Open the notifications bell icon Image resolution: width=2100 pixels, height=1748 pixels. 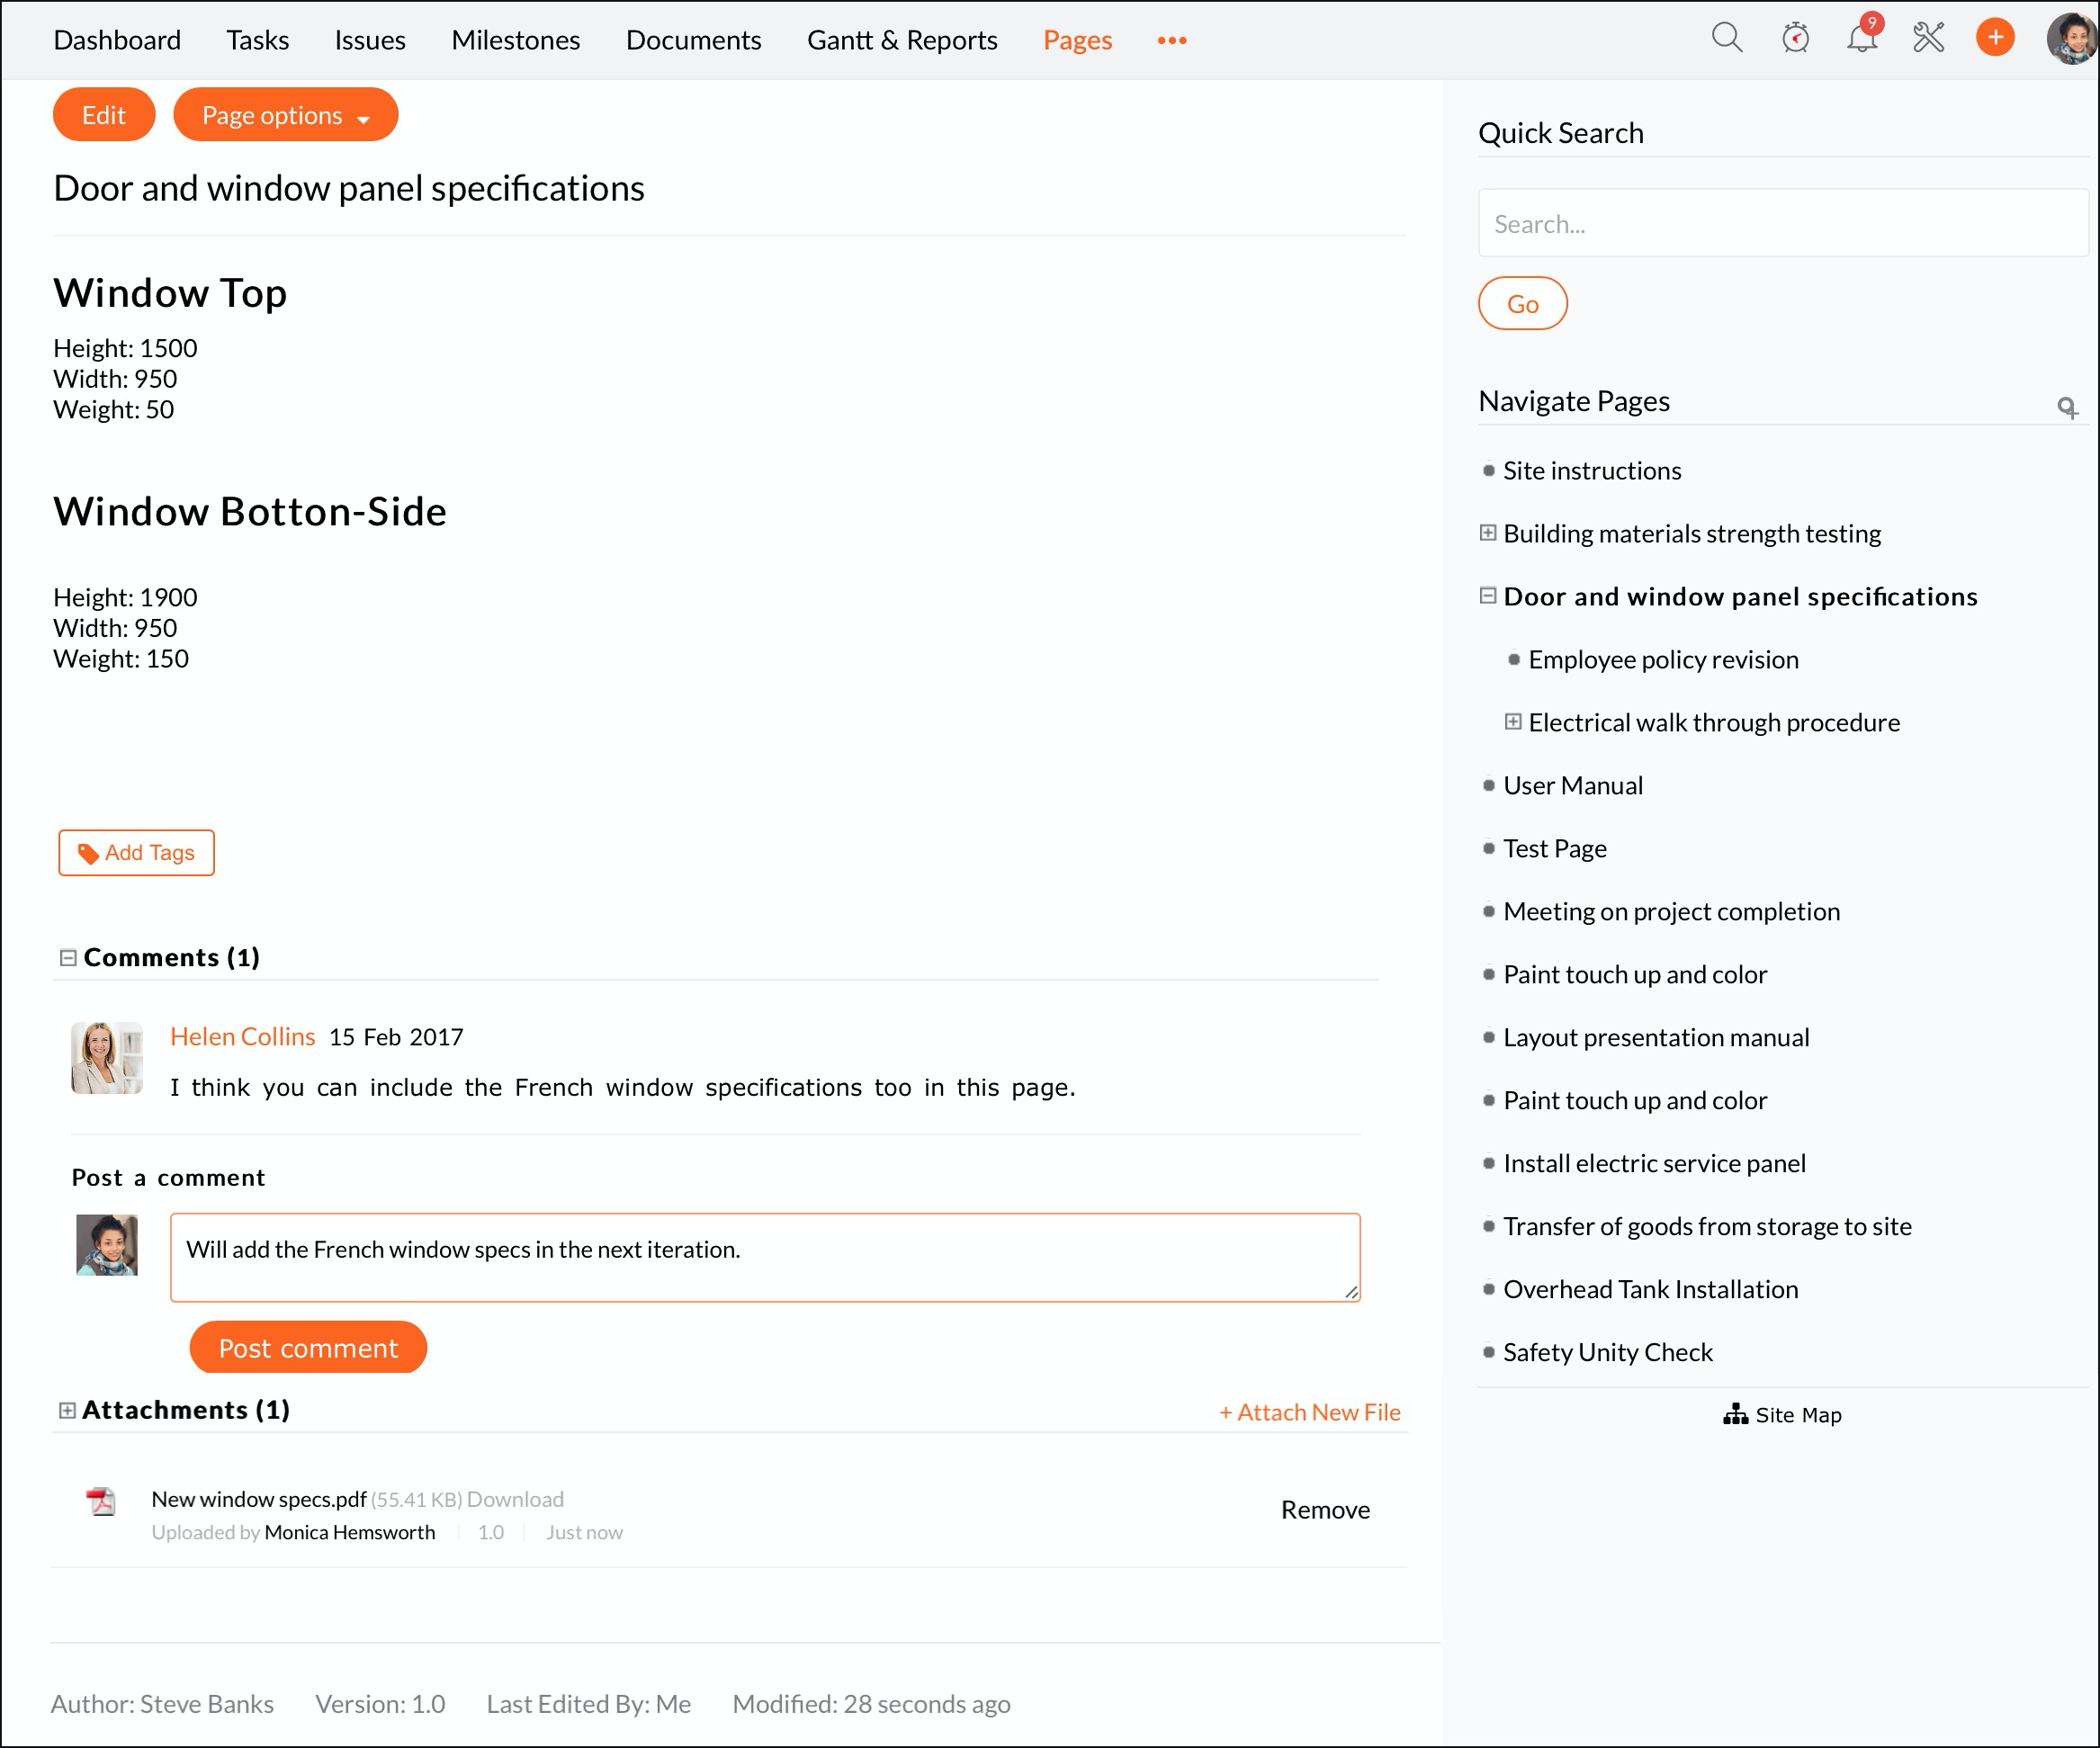[1861, 38]
